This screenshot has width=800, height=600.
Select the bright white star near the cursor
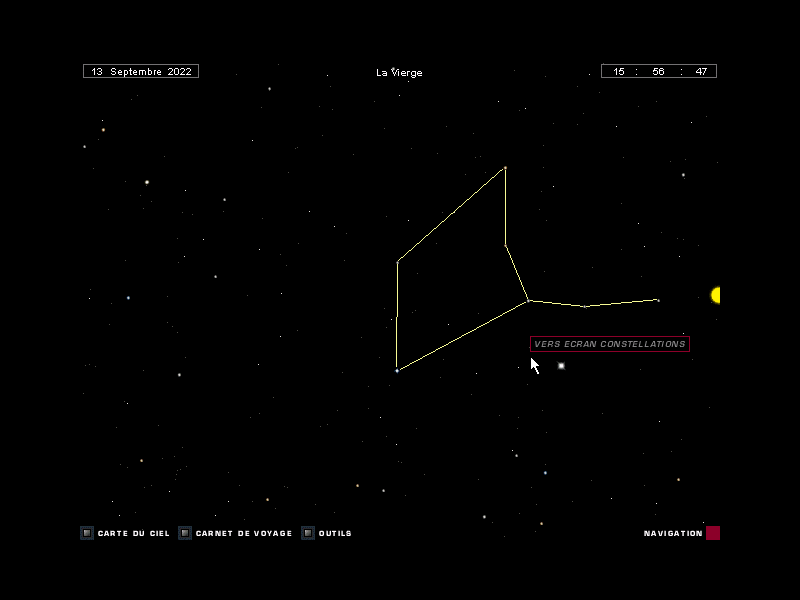click(x=561, y=366)
